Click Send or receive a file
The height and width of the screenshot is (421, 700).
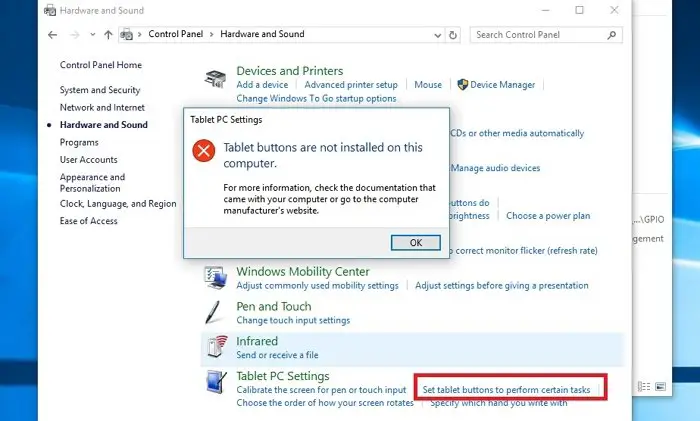coord(277,355)
